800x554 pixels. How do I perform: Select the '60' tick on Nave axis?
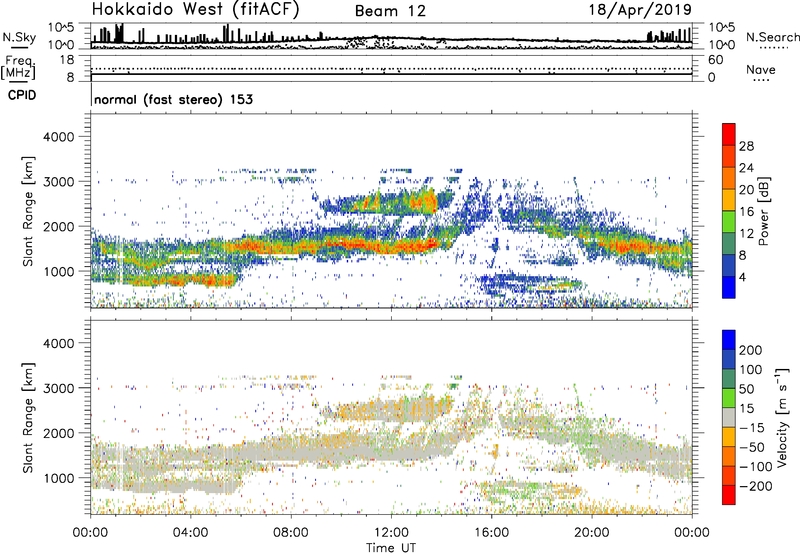(715, 60)
